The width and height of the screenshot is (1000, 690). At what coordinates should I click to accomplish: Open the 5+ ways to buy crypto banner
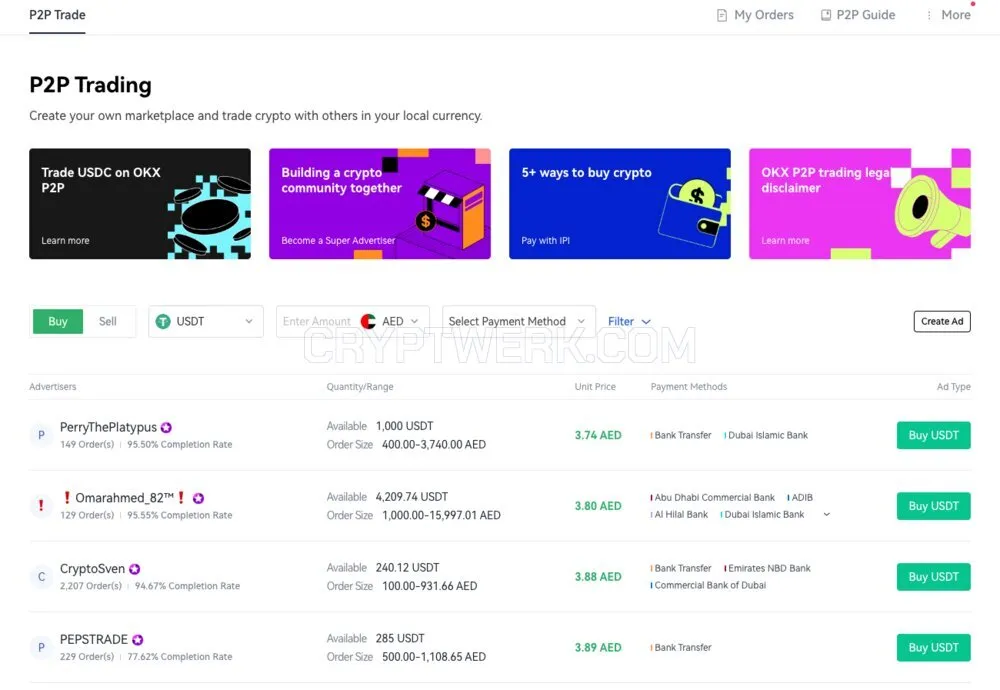click(x=619, y=203)
